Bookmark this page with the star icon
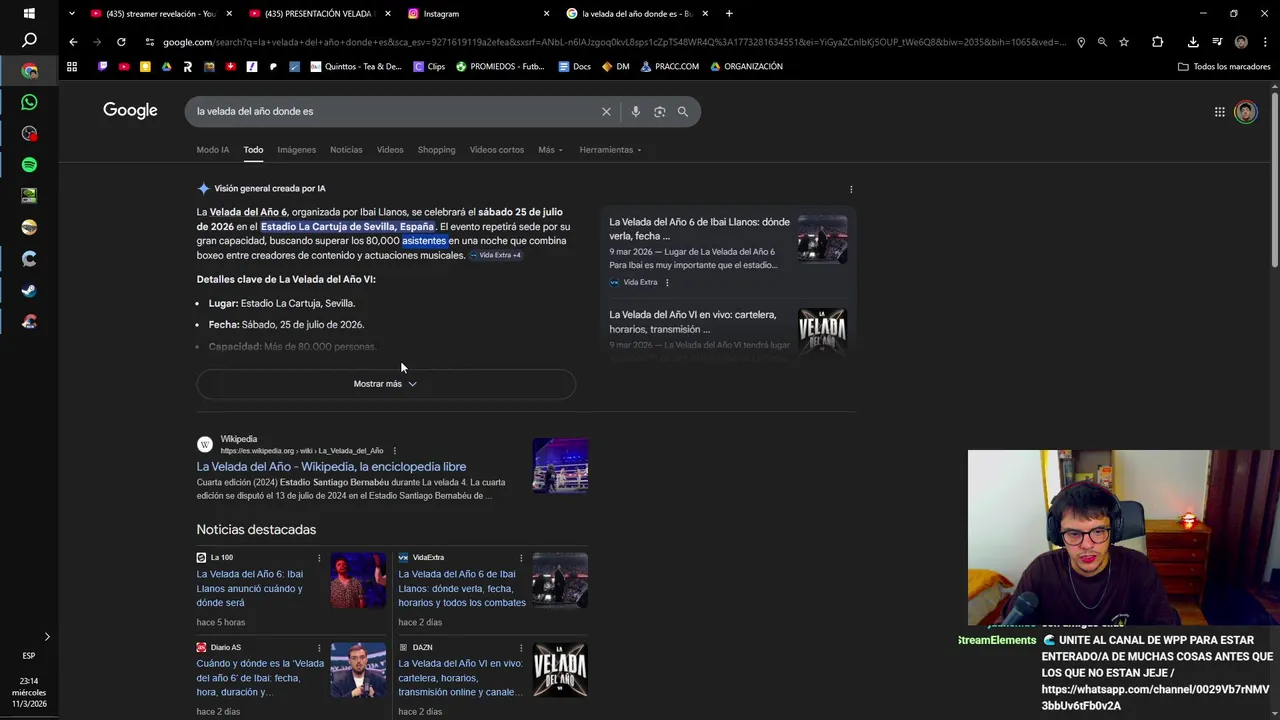 coord(1124,42)
